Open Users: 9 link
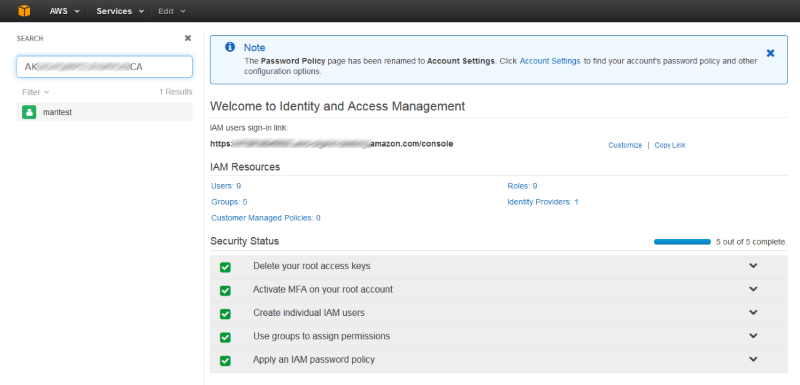This screenshot has width=800, height=385. (x=226, y=186)
